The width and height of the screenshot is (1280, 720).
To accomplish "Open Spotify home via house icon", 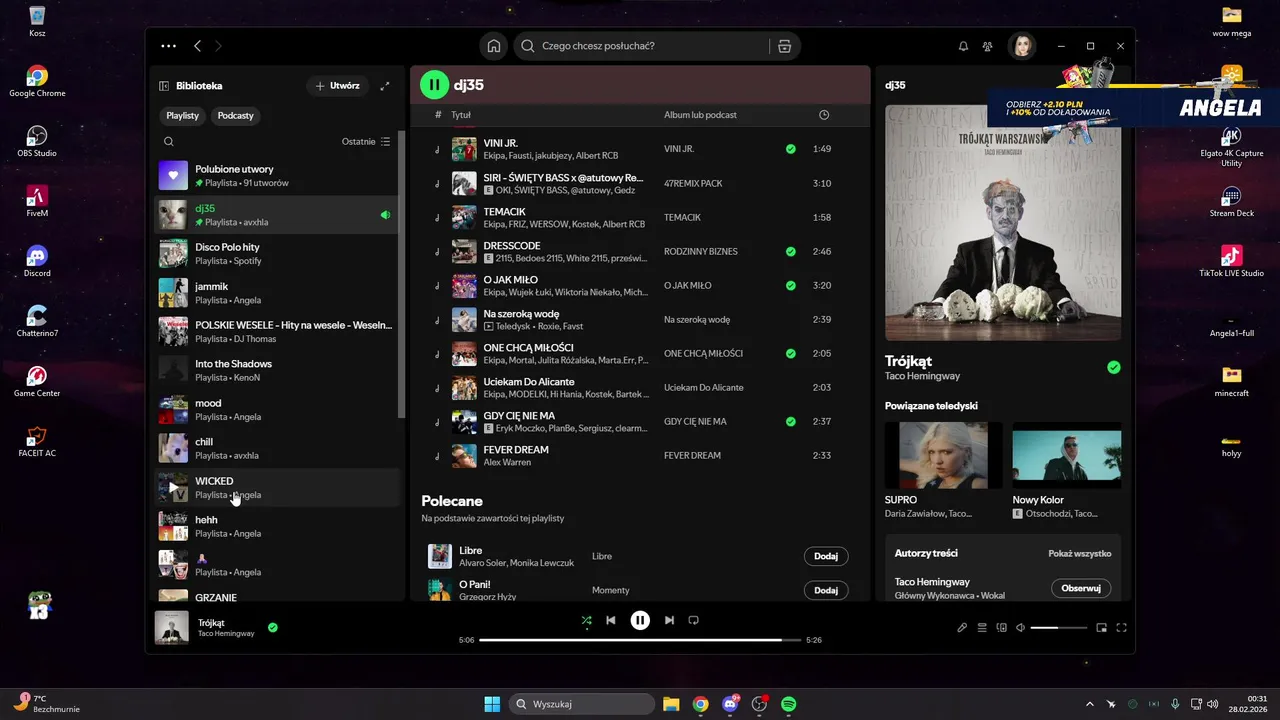I will 493,46.
